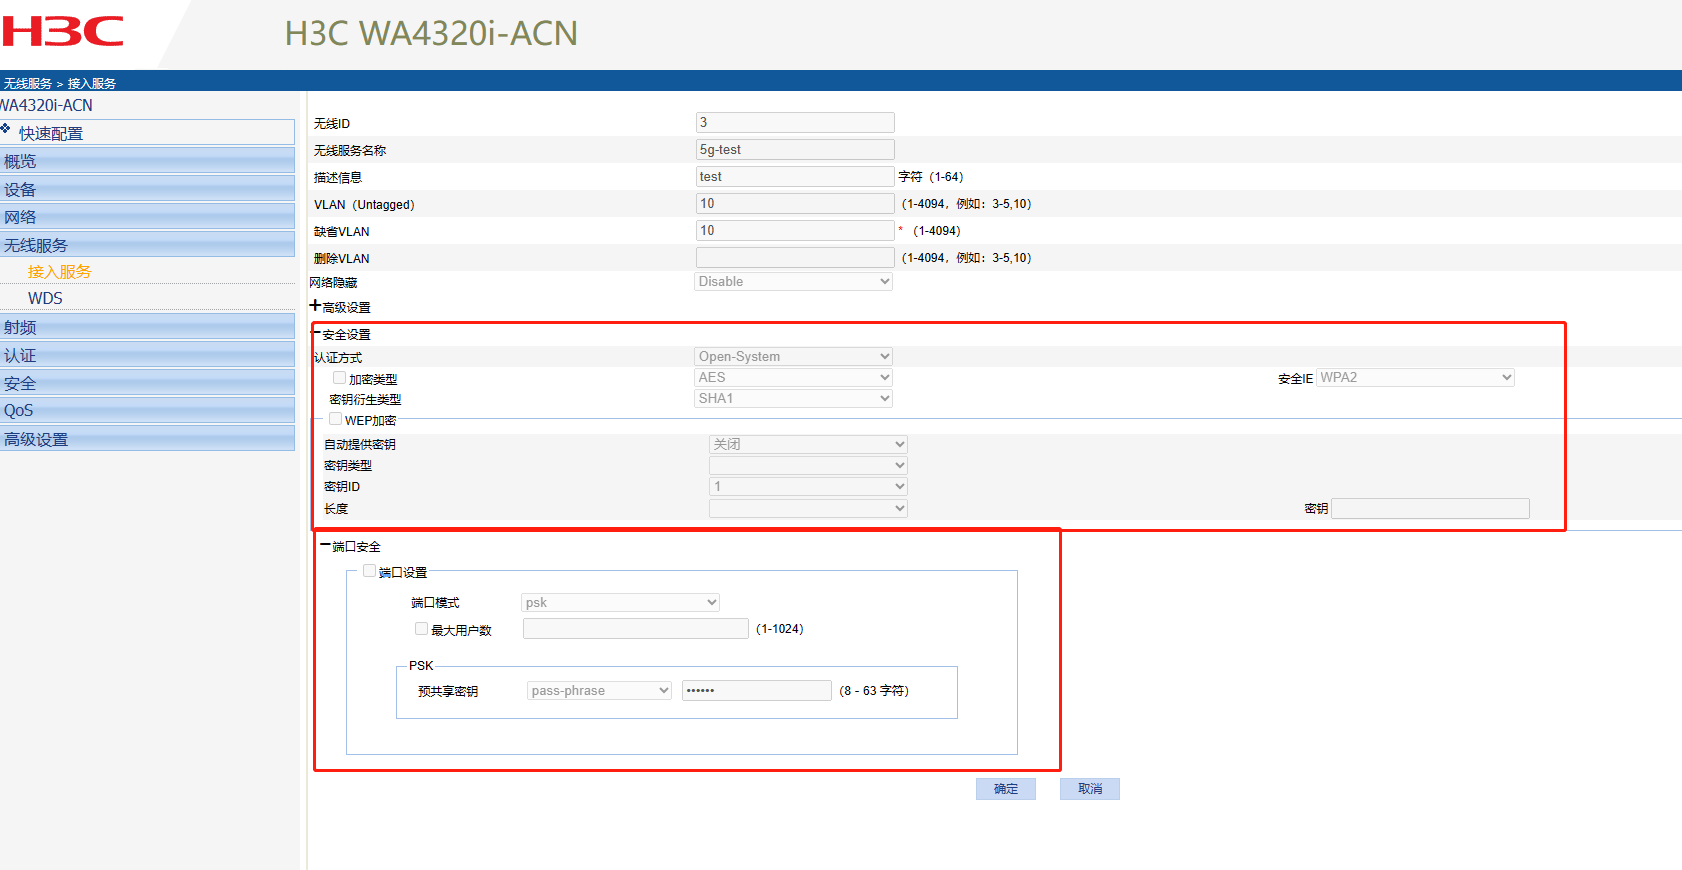The image size is (1682, 870).
Task: Click the WA4320i-ACN device name in sidebar
Action: (x=47, y=105)
